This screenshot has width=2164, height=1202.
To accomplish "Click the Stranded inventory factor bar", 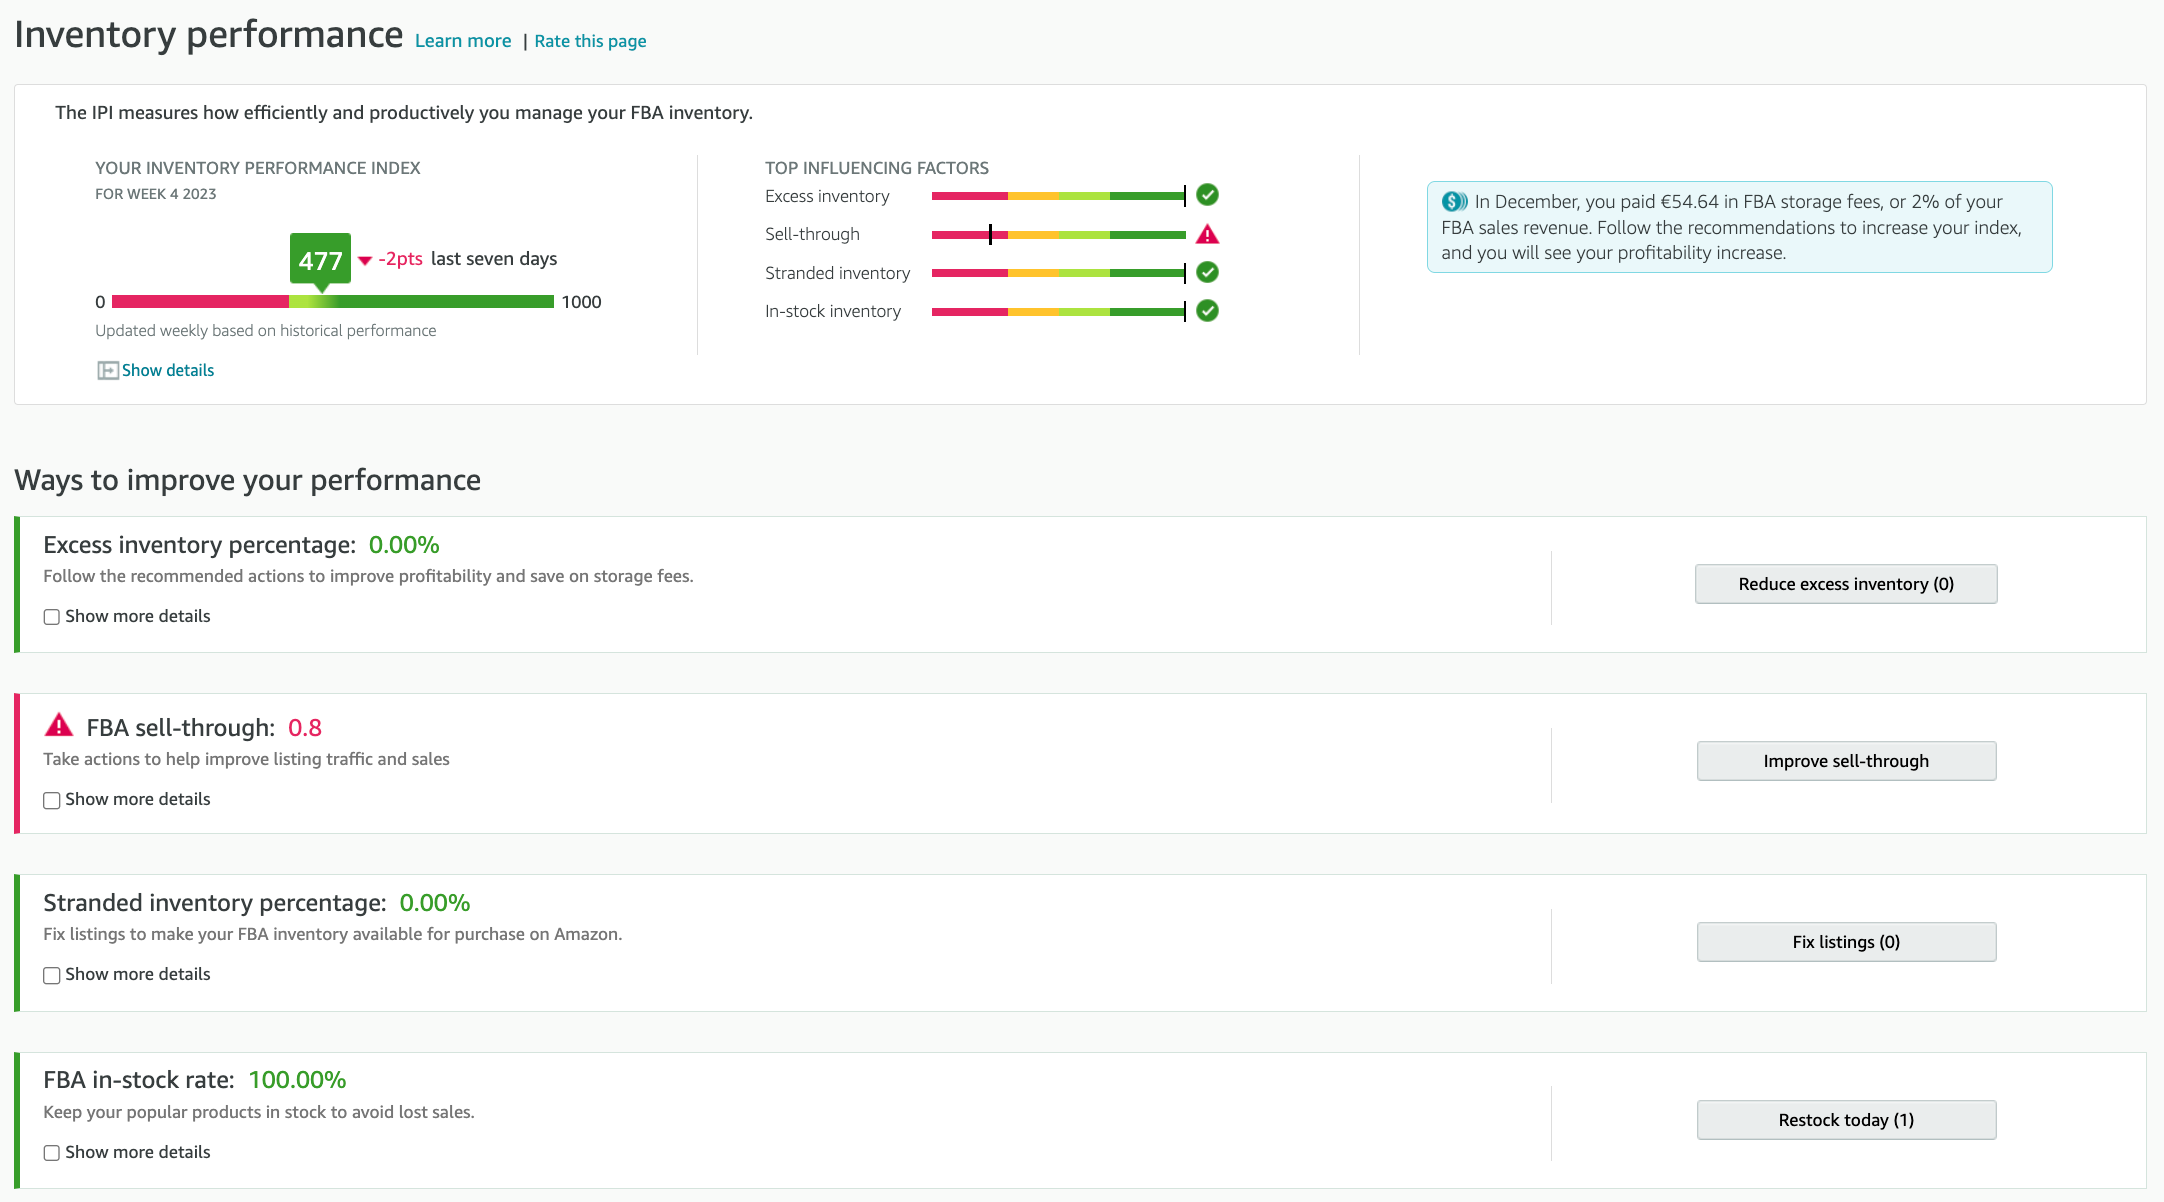I will 1058,273.
